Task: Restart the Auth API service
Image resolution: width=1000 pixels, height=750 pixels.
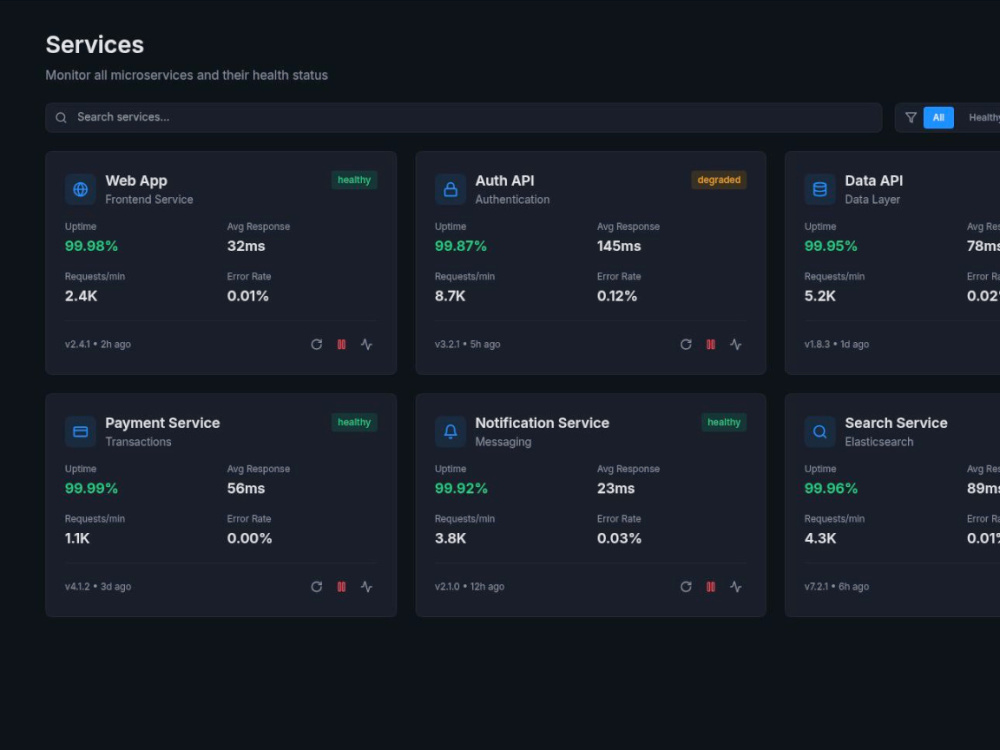Action: (x=686, y=344)
